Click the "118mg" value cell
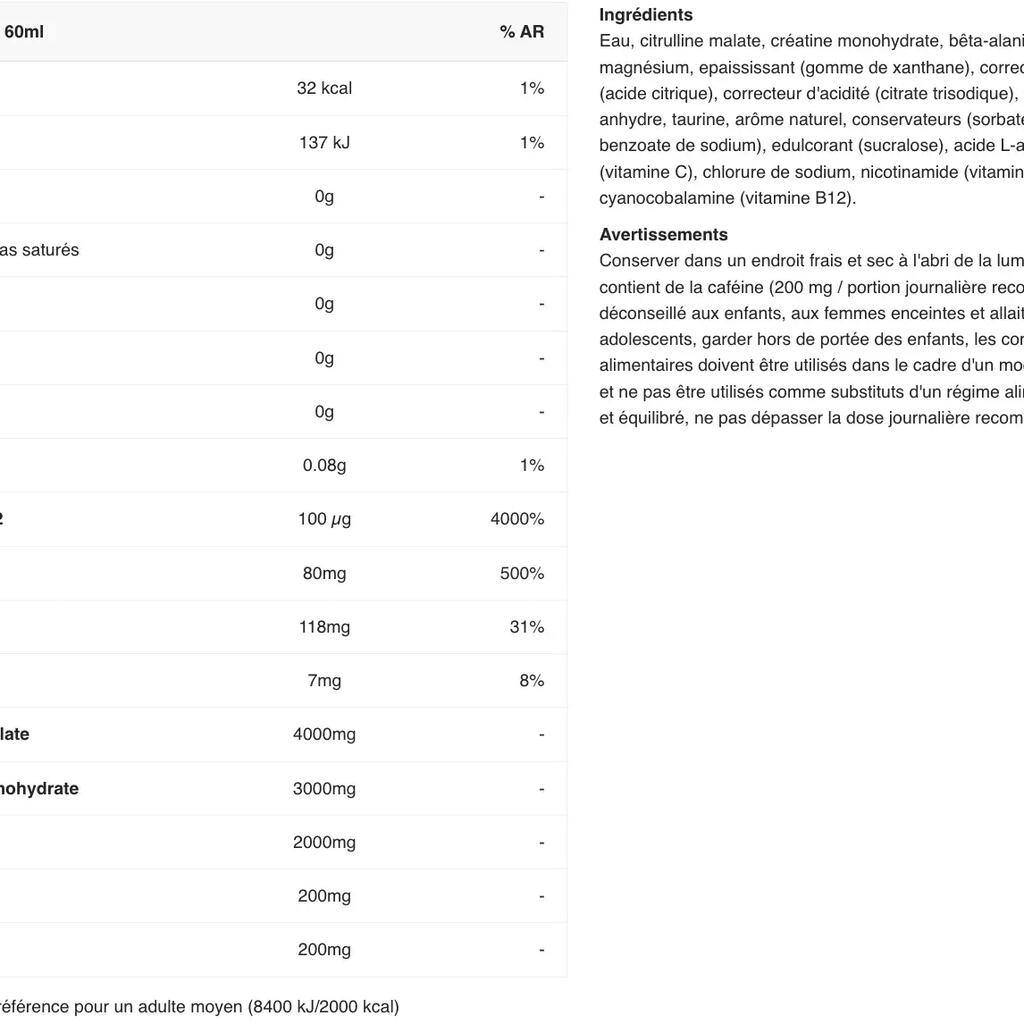Image resolution: width=1024 pixels, height=1024 pixels. point(324,627)
